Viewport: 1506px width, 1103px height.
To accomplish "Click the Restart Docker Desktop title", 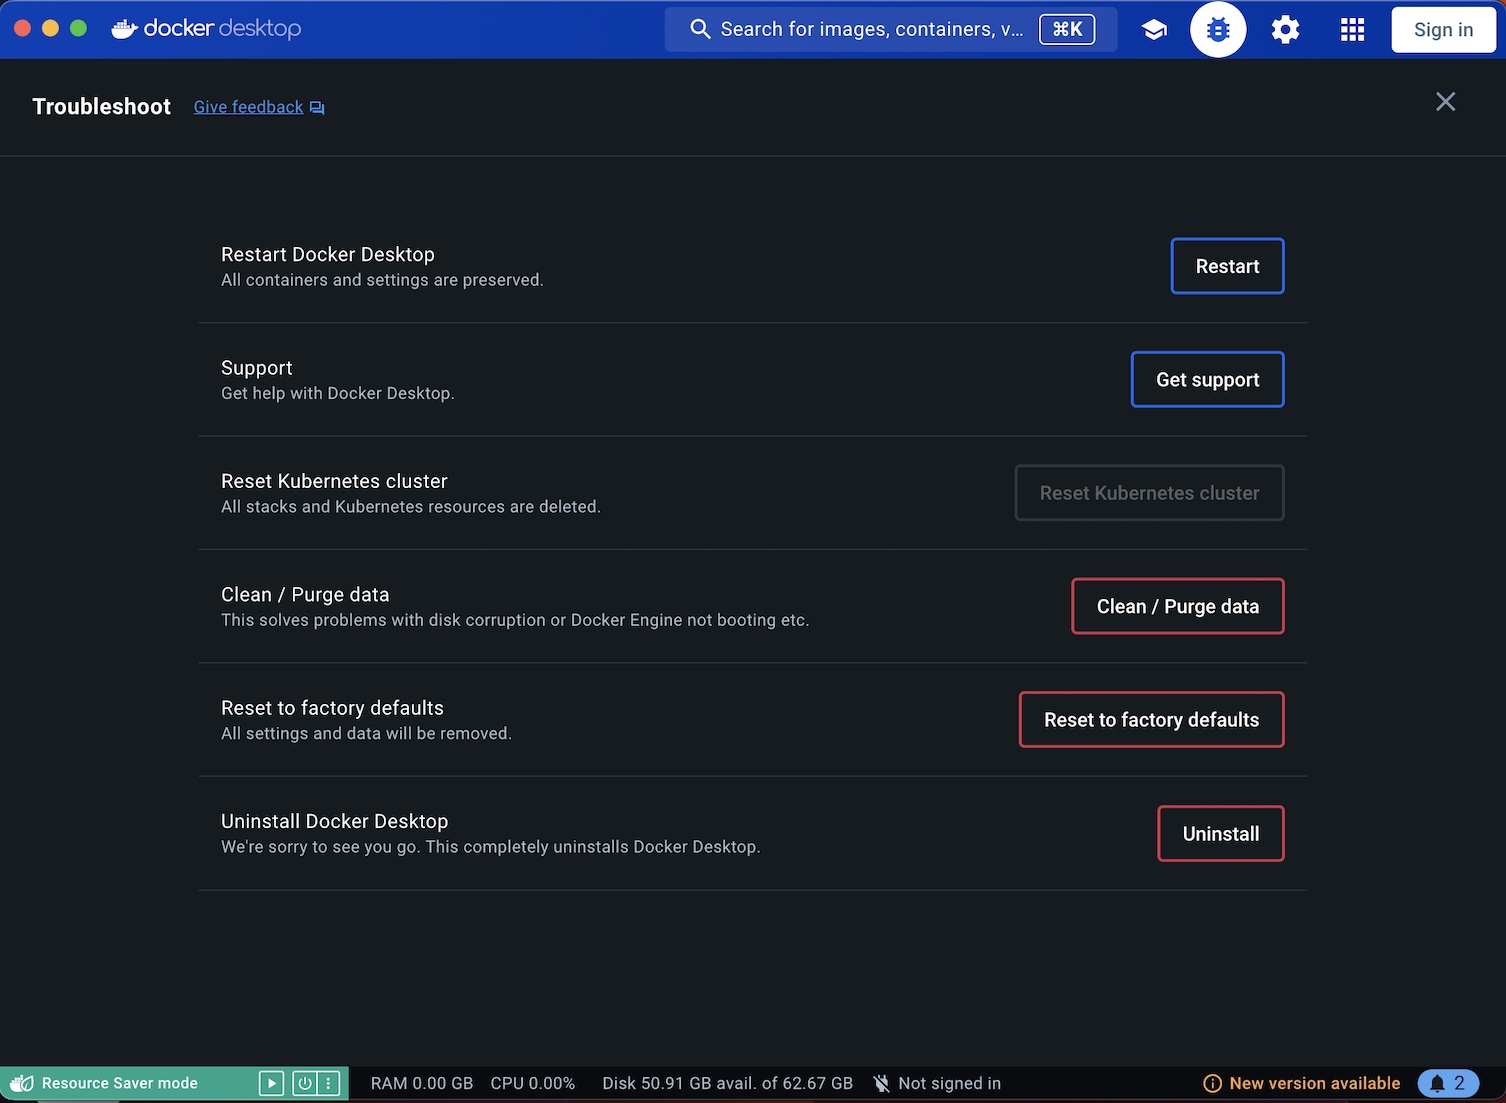I will pyautogui.click(x=328, y=254).
